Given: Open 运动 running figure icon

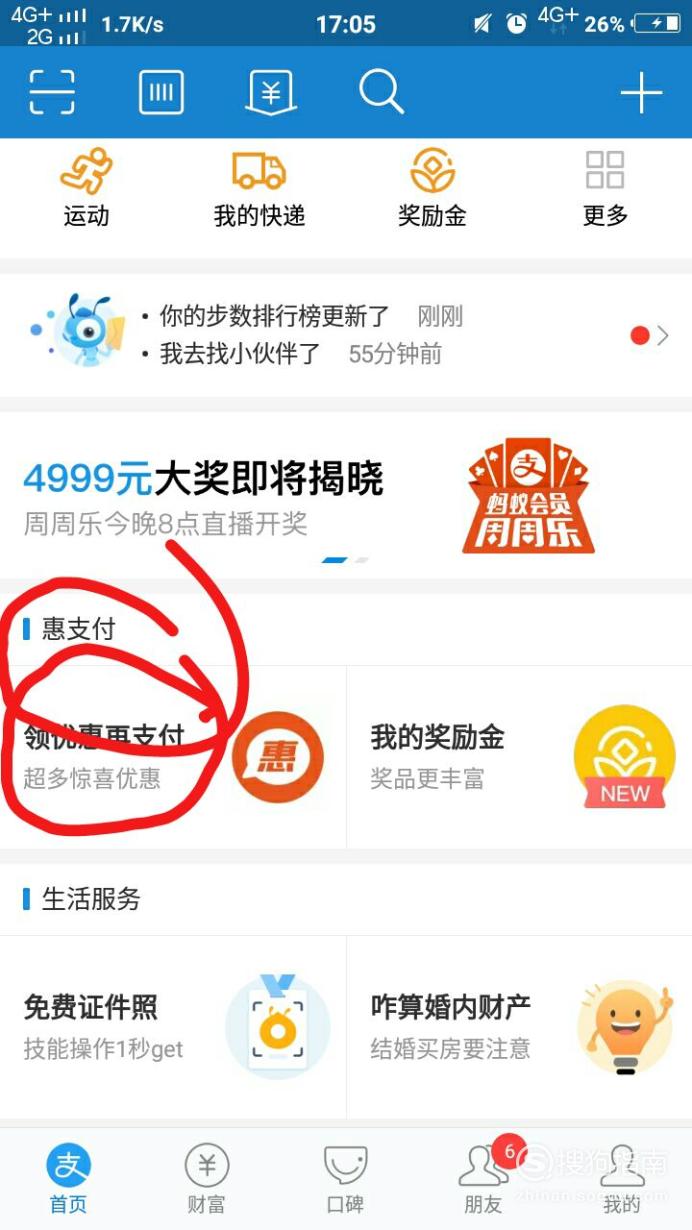Looking at the screenshot, I should point(86,171).
